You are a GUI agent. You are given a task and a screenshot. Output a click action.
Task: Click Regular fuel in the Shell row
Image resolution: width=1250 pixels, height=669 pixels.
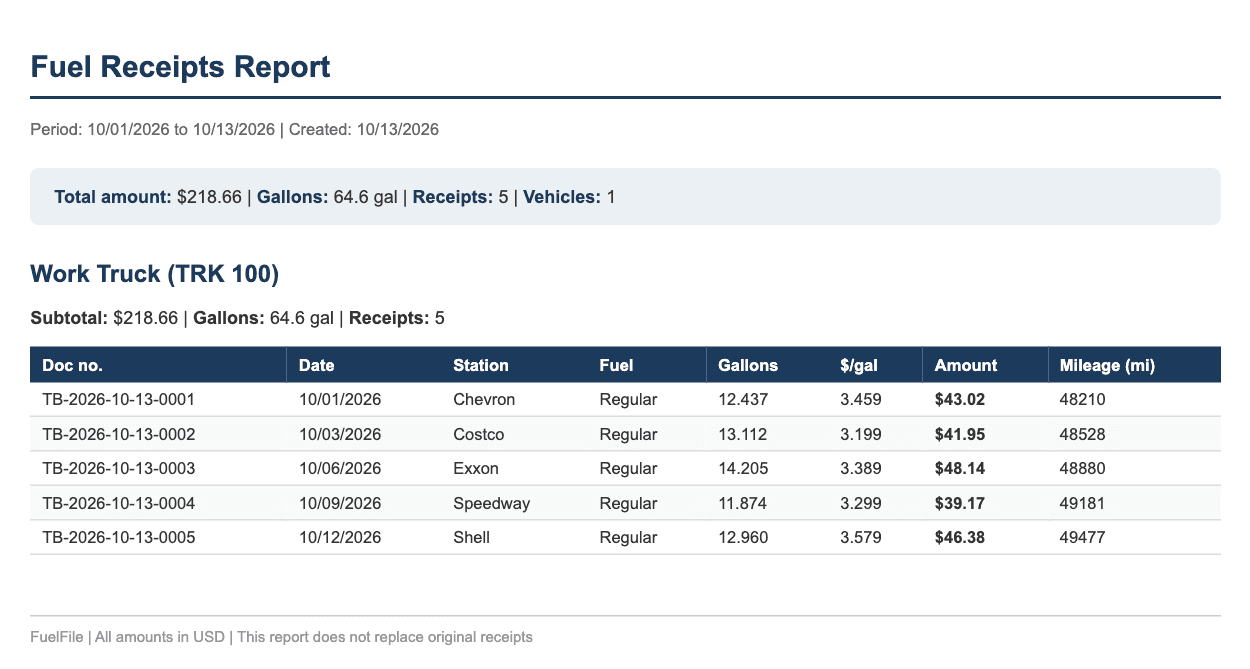628,537
